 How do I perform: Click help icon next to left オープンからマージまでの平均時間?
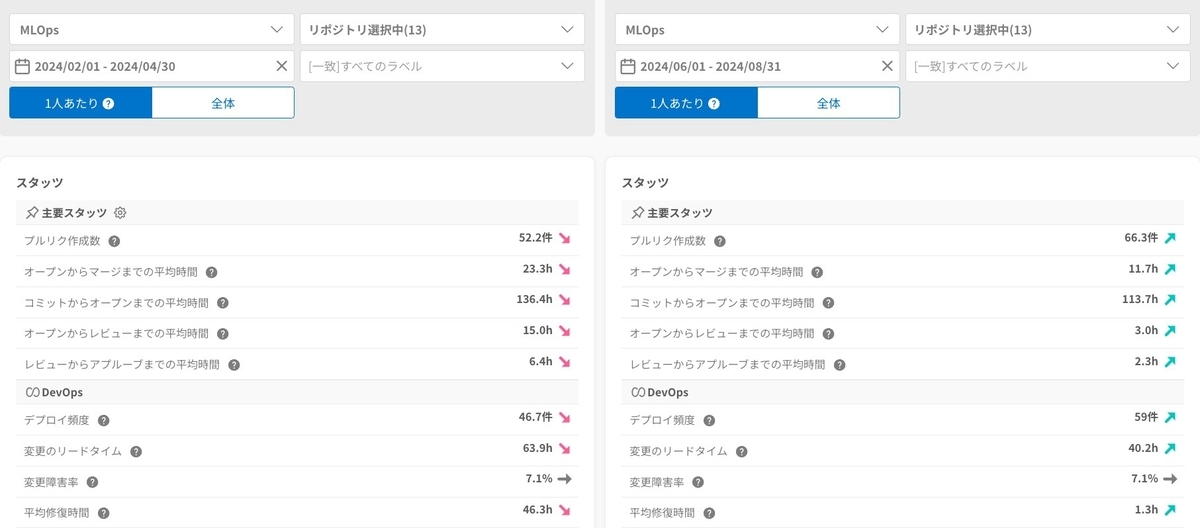pyautogui.click(x=211, y=272)
